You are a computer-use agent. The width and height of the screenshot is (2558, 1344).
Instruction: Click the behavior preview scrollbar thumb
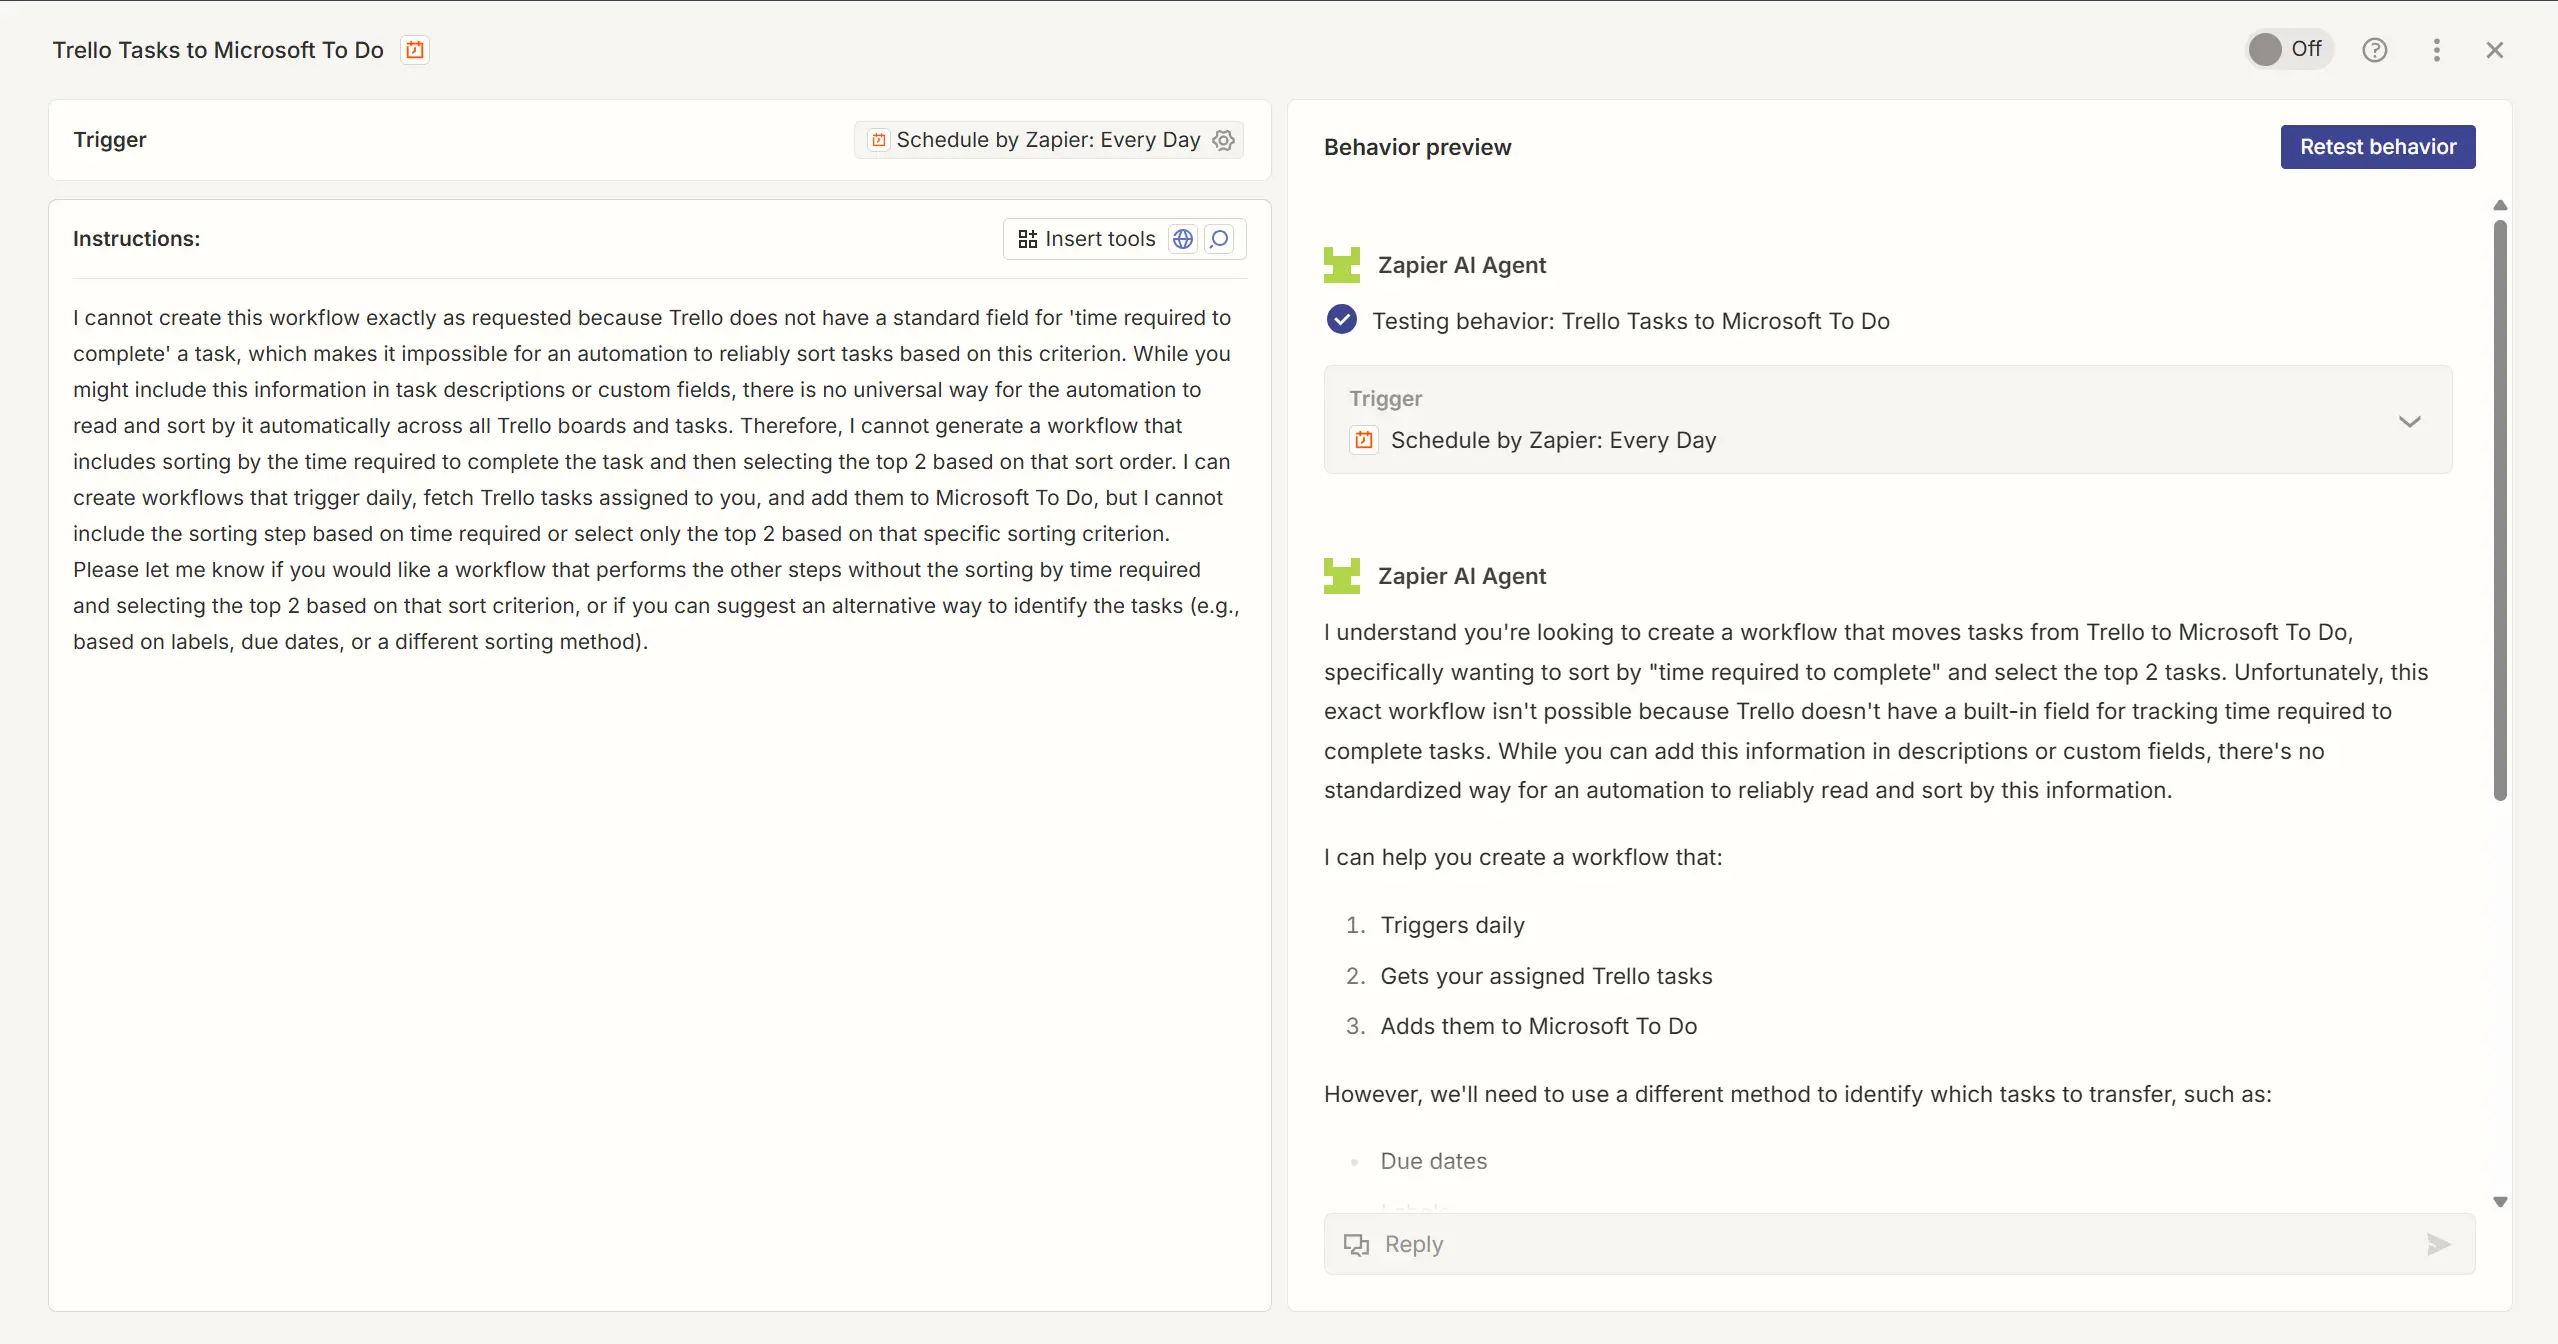[2500, 510]
